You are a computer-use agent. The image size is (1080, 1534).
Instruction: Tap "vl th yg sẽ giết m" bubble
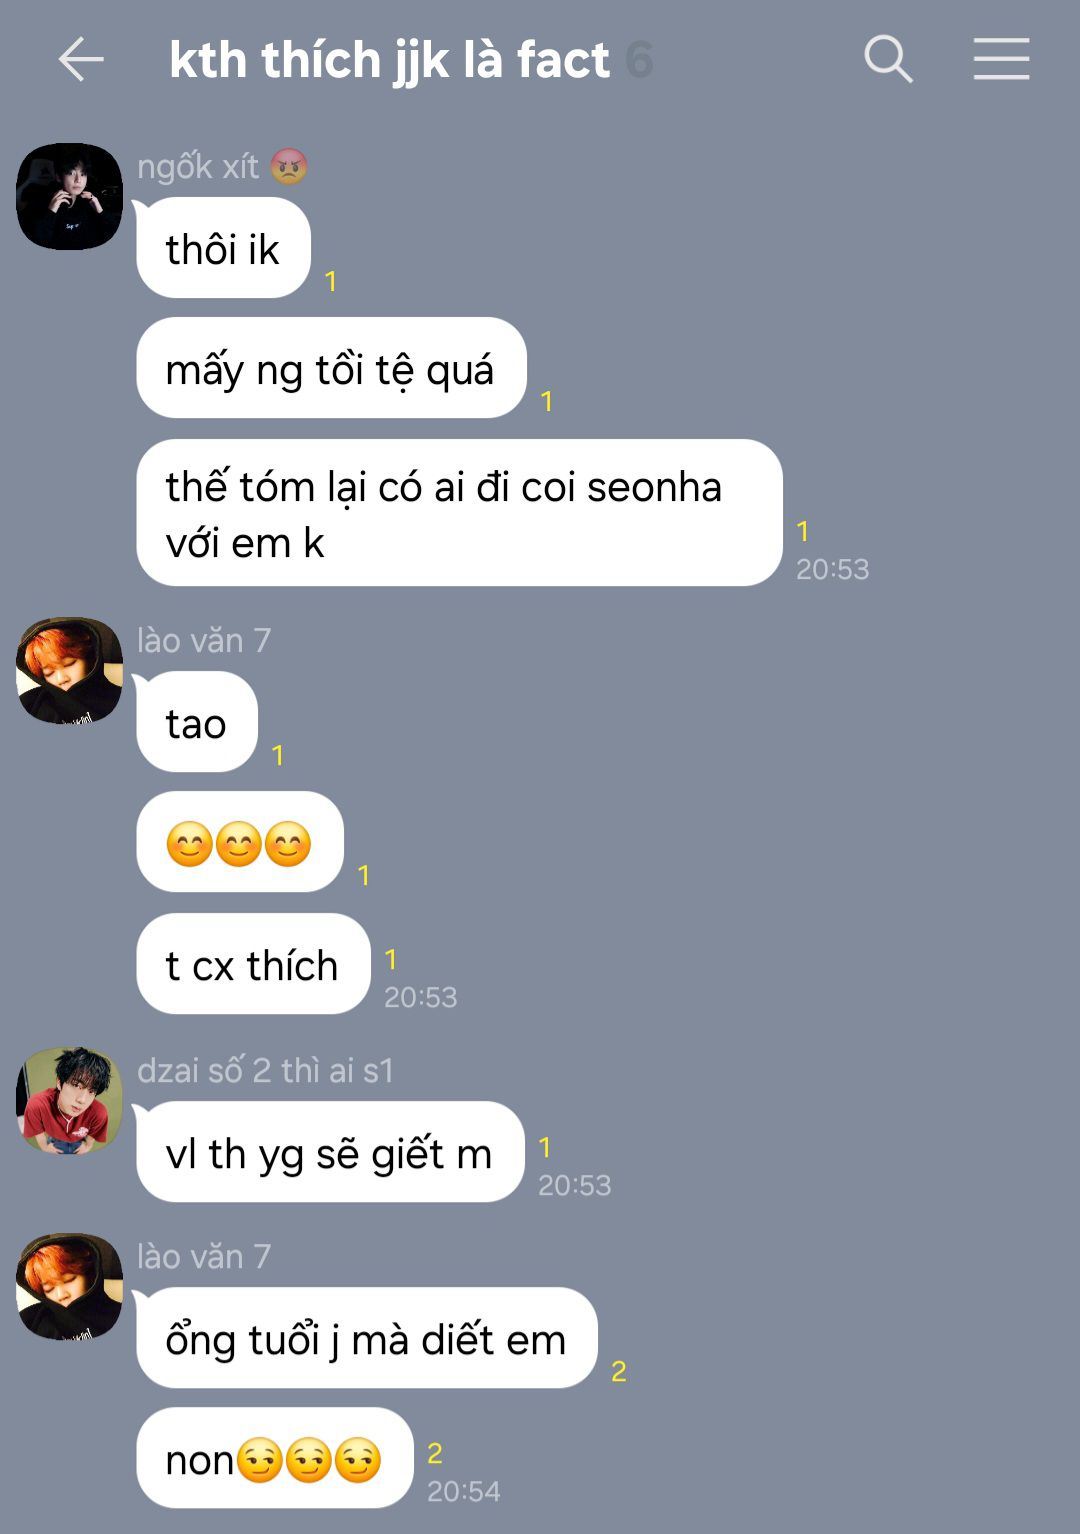click(x=330, y=1152)
